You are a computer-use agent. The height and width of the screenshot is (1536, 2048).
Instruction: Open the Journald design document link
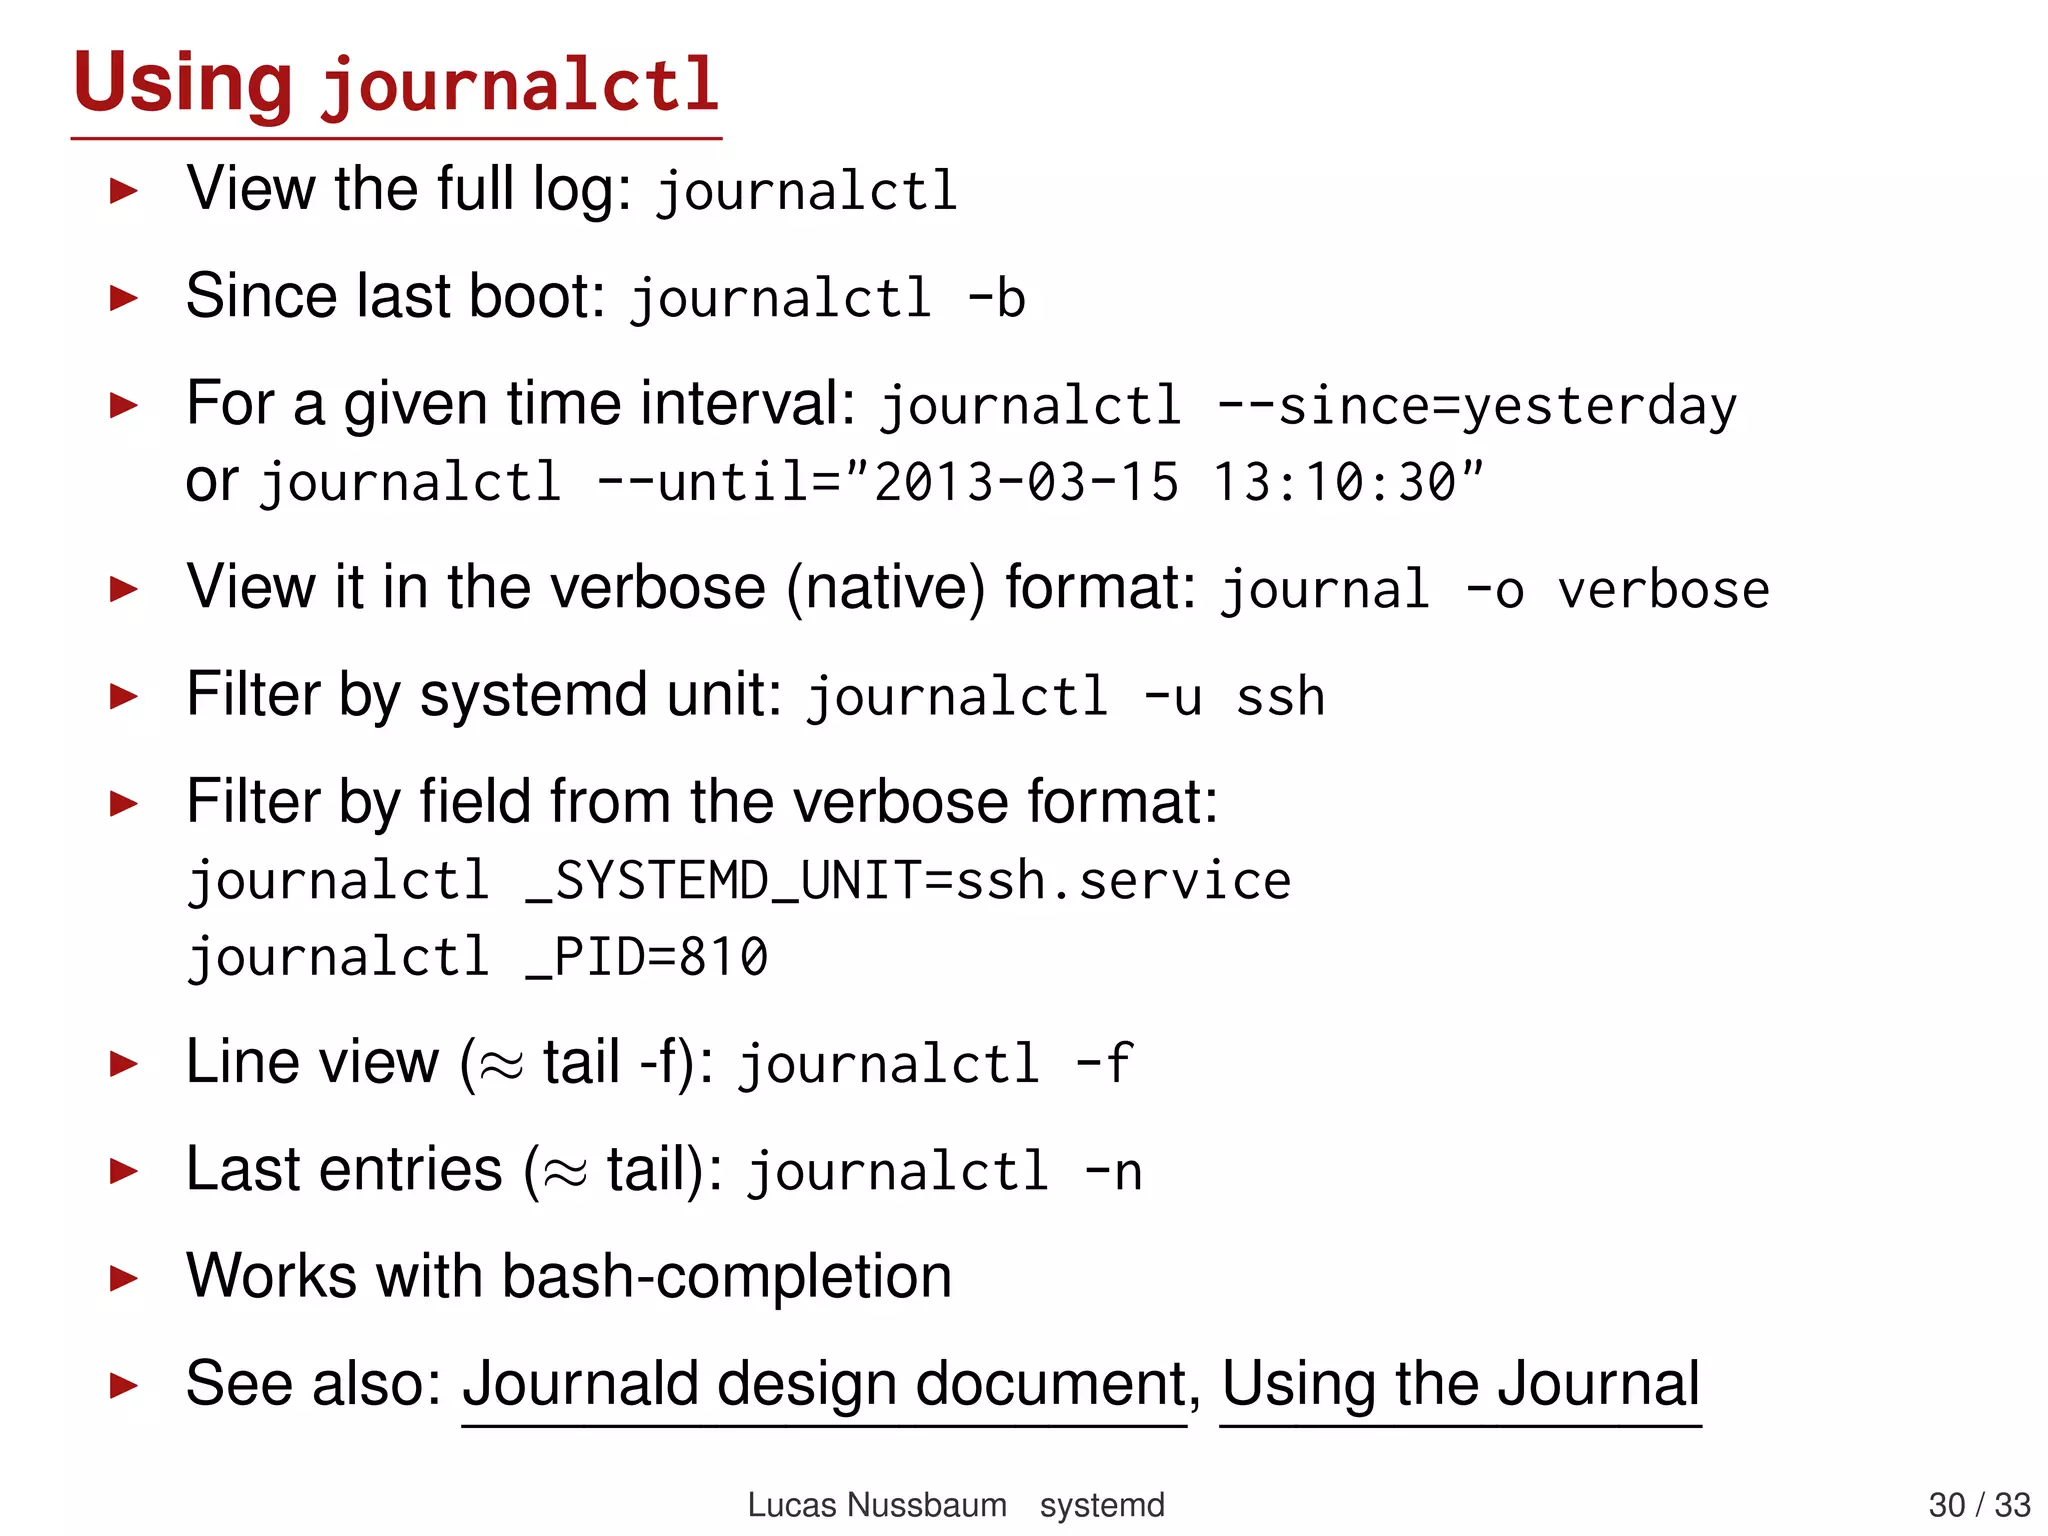824,1384
